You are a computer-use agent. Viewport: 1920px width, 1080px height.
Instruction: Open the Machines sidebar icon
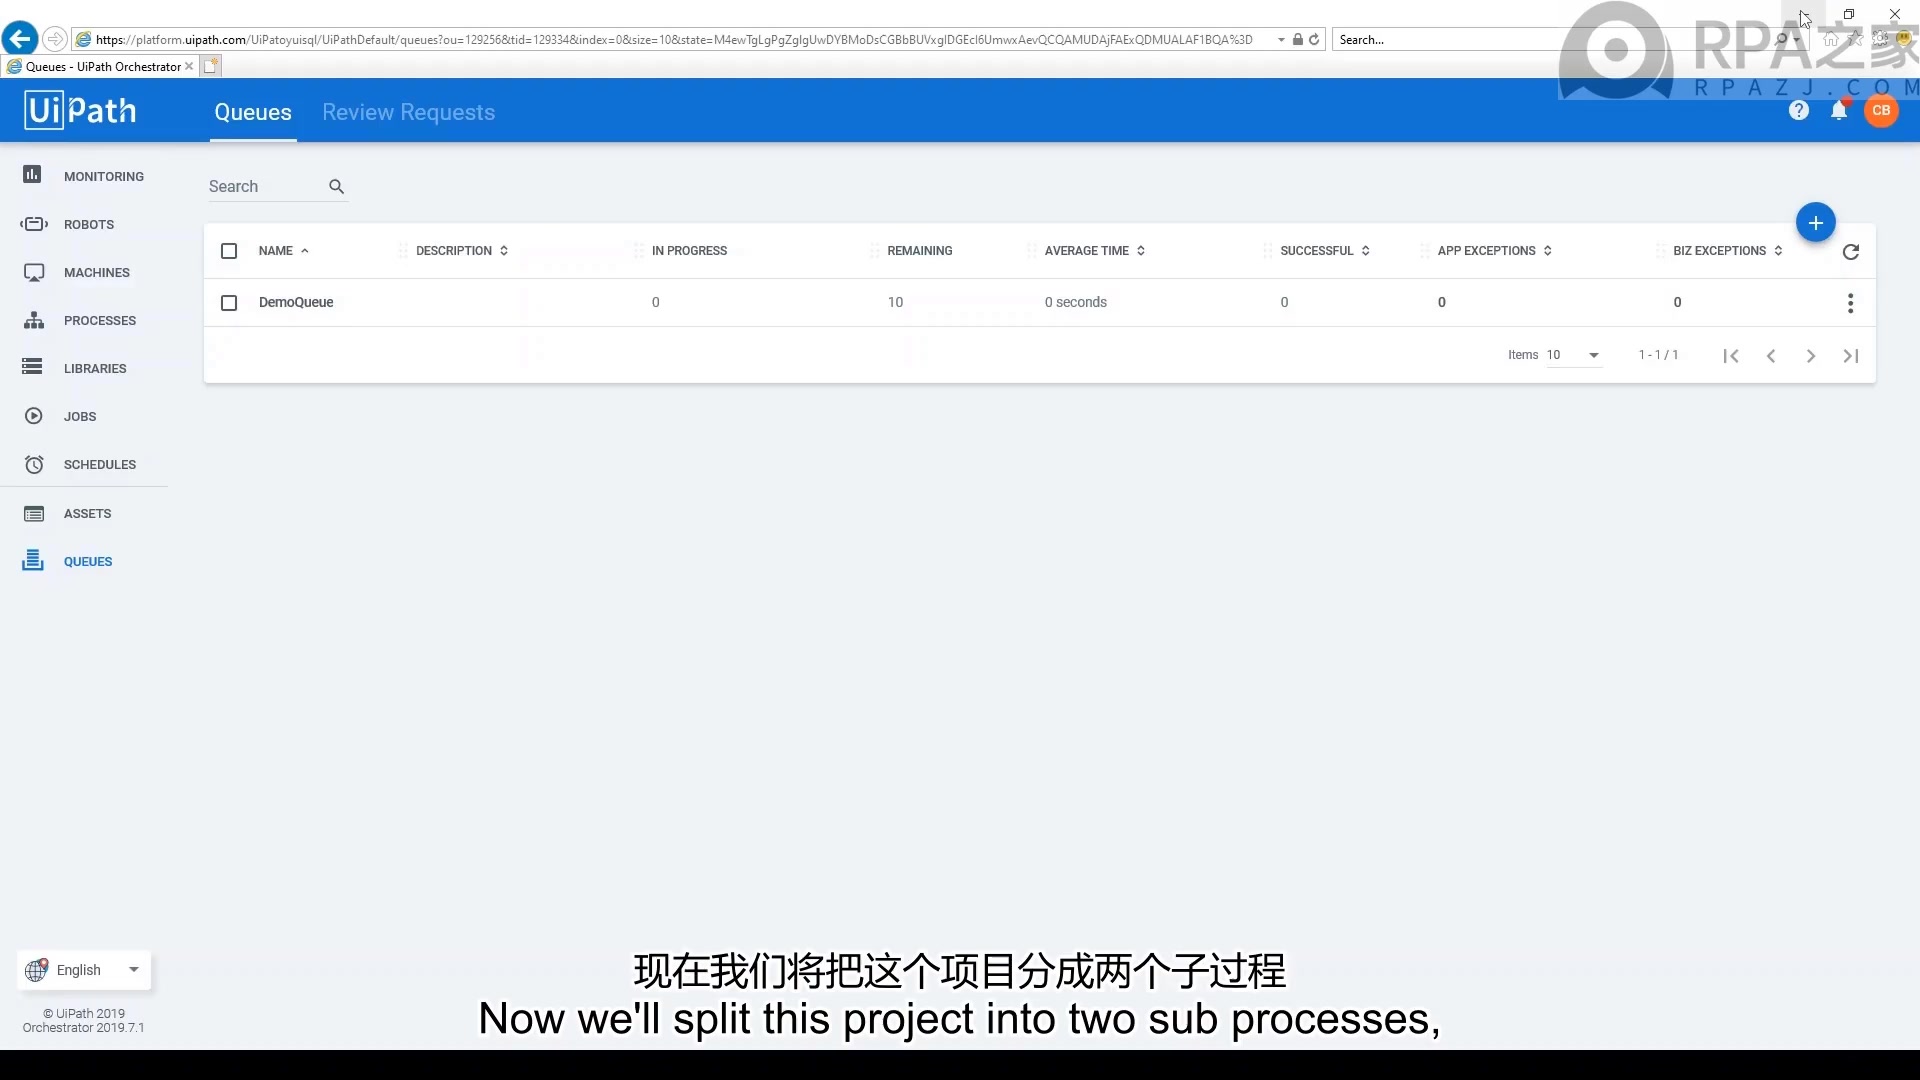[x=33, y=272]
